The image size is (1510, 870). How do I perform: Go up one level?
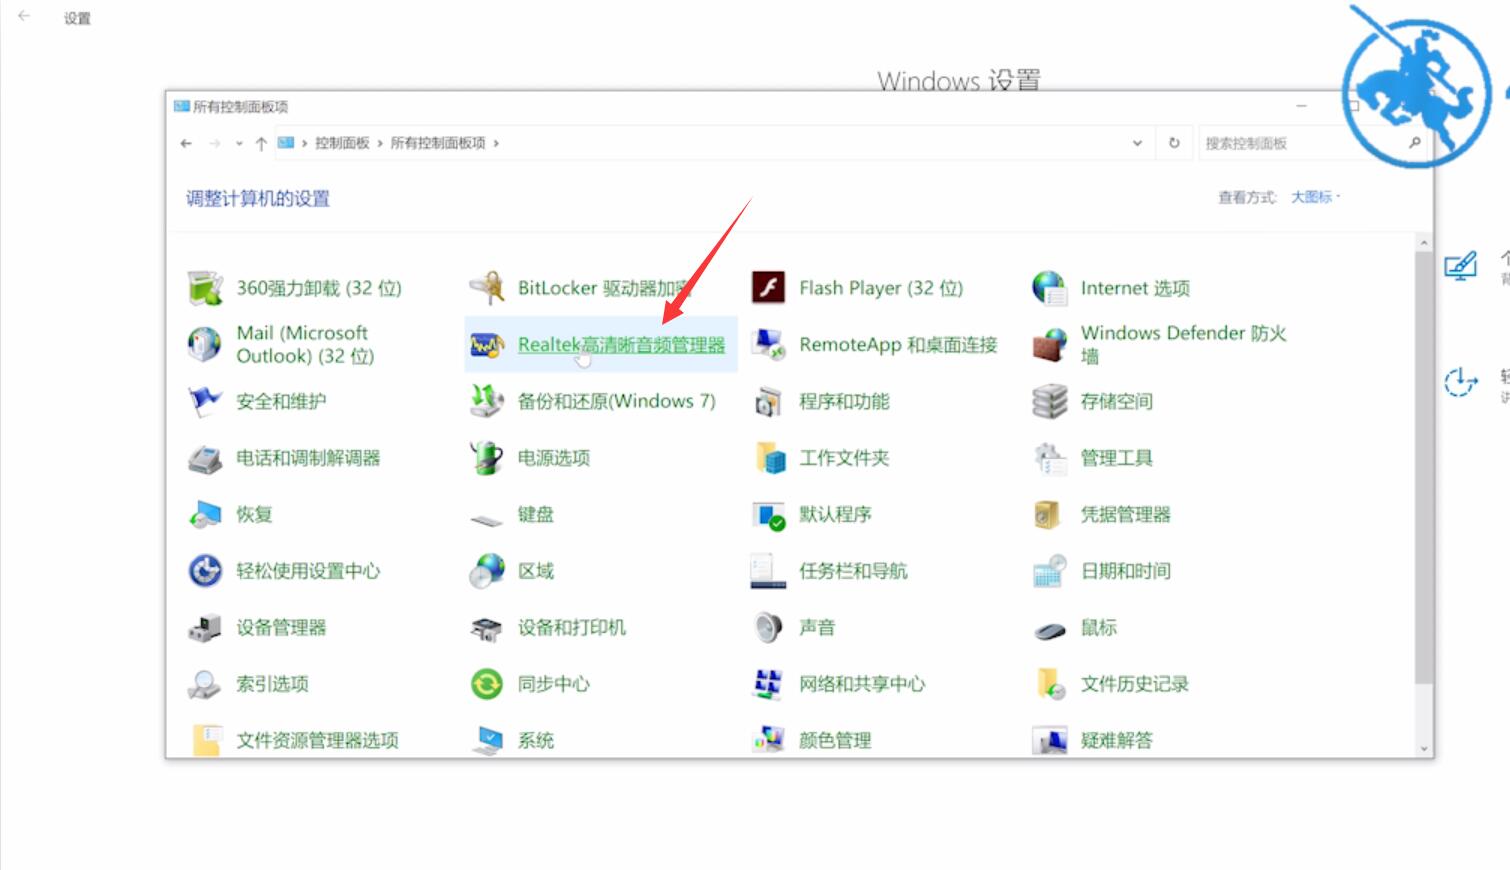tap(261, 143)
